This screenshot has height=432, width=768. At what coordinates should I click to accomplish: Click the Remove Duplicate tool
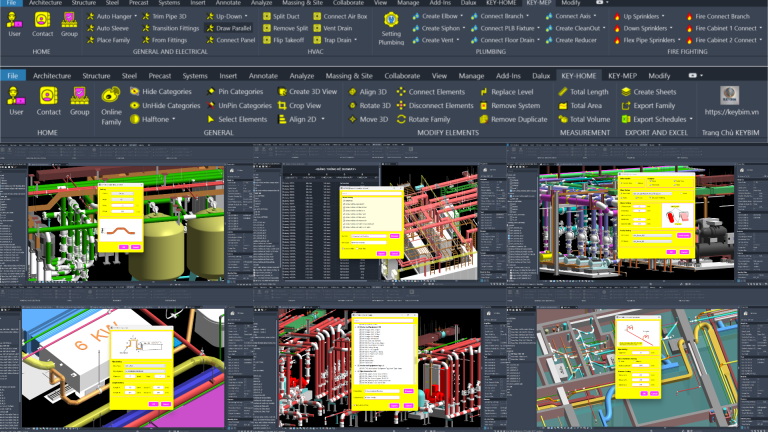513,119
